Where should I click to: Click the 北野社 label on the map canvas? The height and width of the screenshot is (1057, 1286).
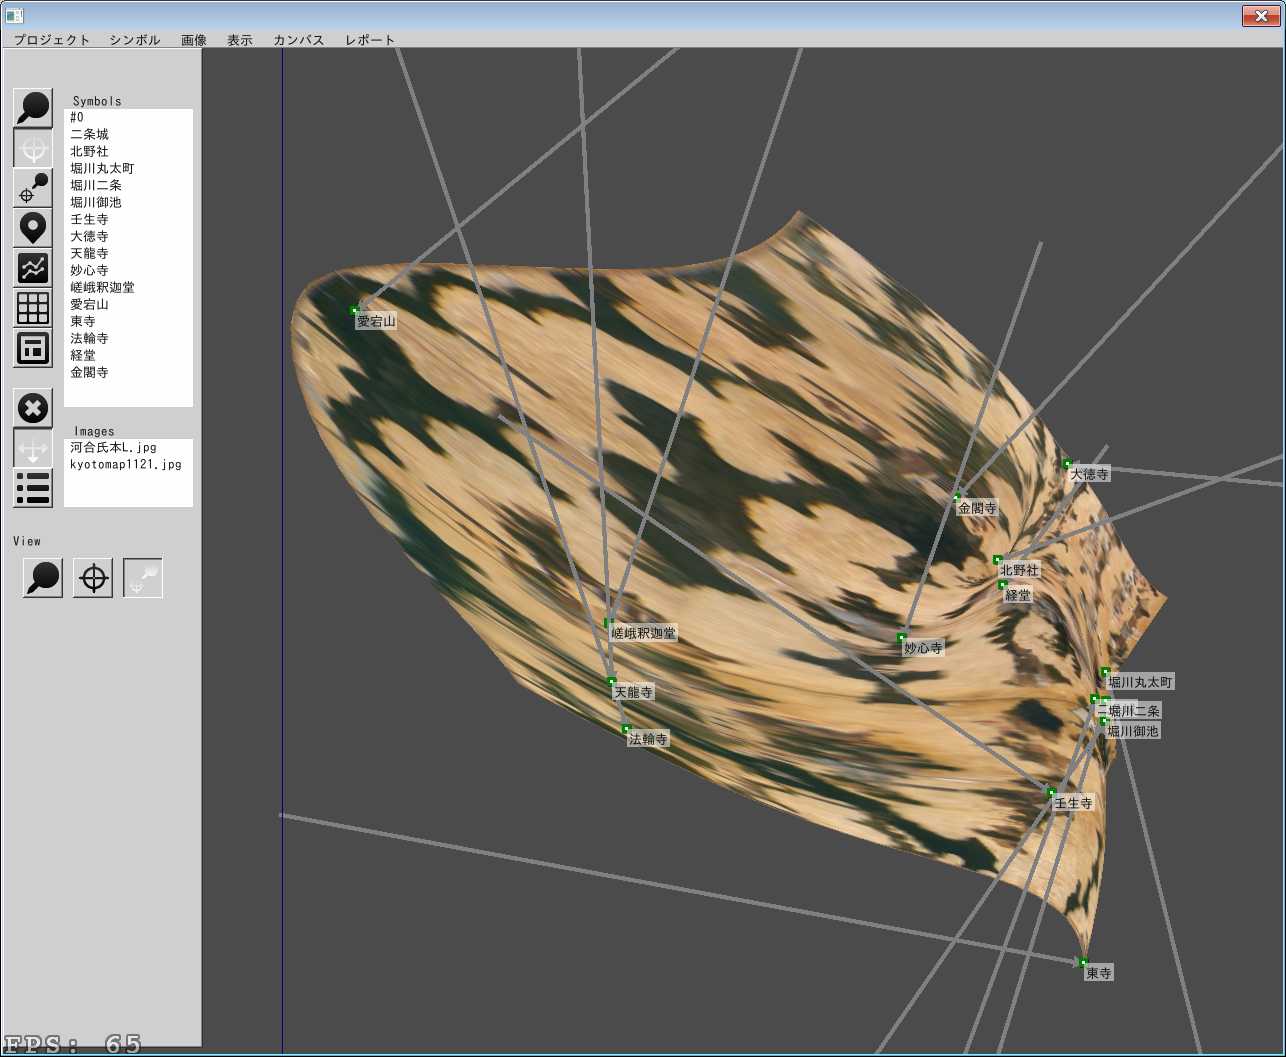[1019, 570]
